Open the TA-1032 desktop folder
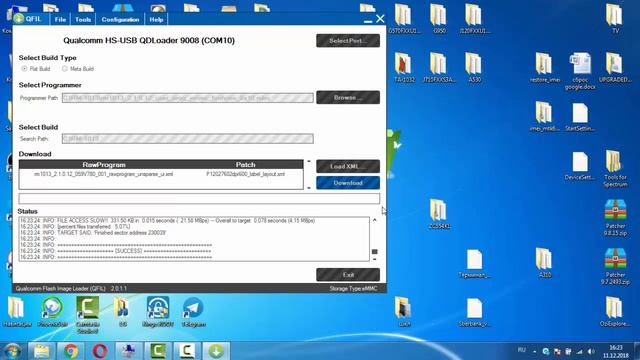 coord(404,68)
